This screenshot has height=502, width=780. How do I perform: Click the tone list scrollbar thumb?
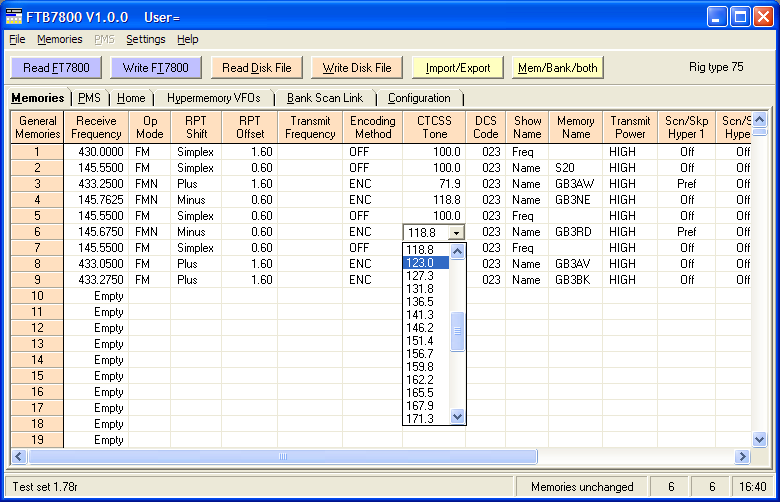(x=457, y=331)
